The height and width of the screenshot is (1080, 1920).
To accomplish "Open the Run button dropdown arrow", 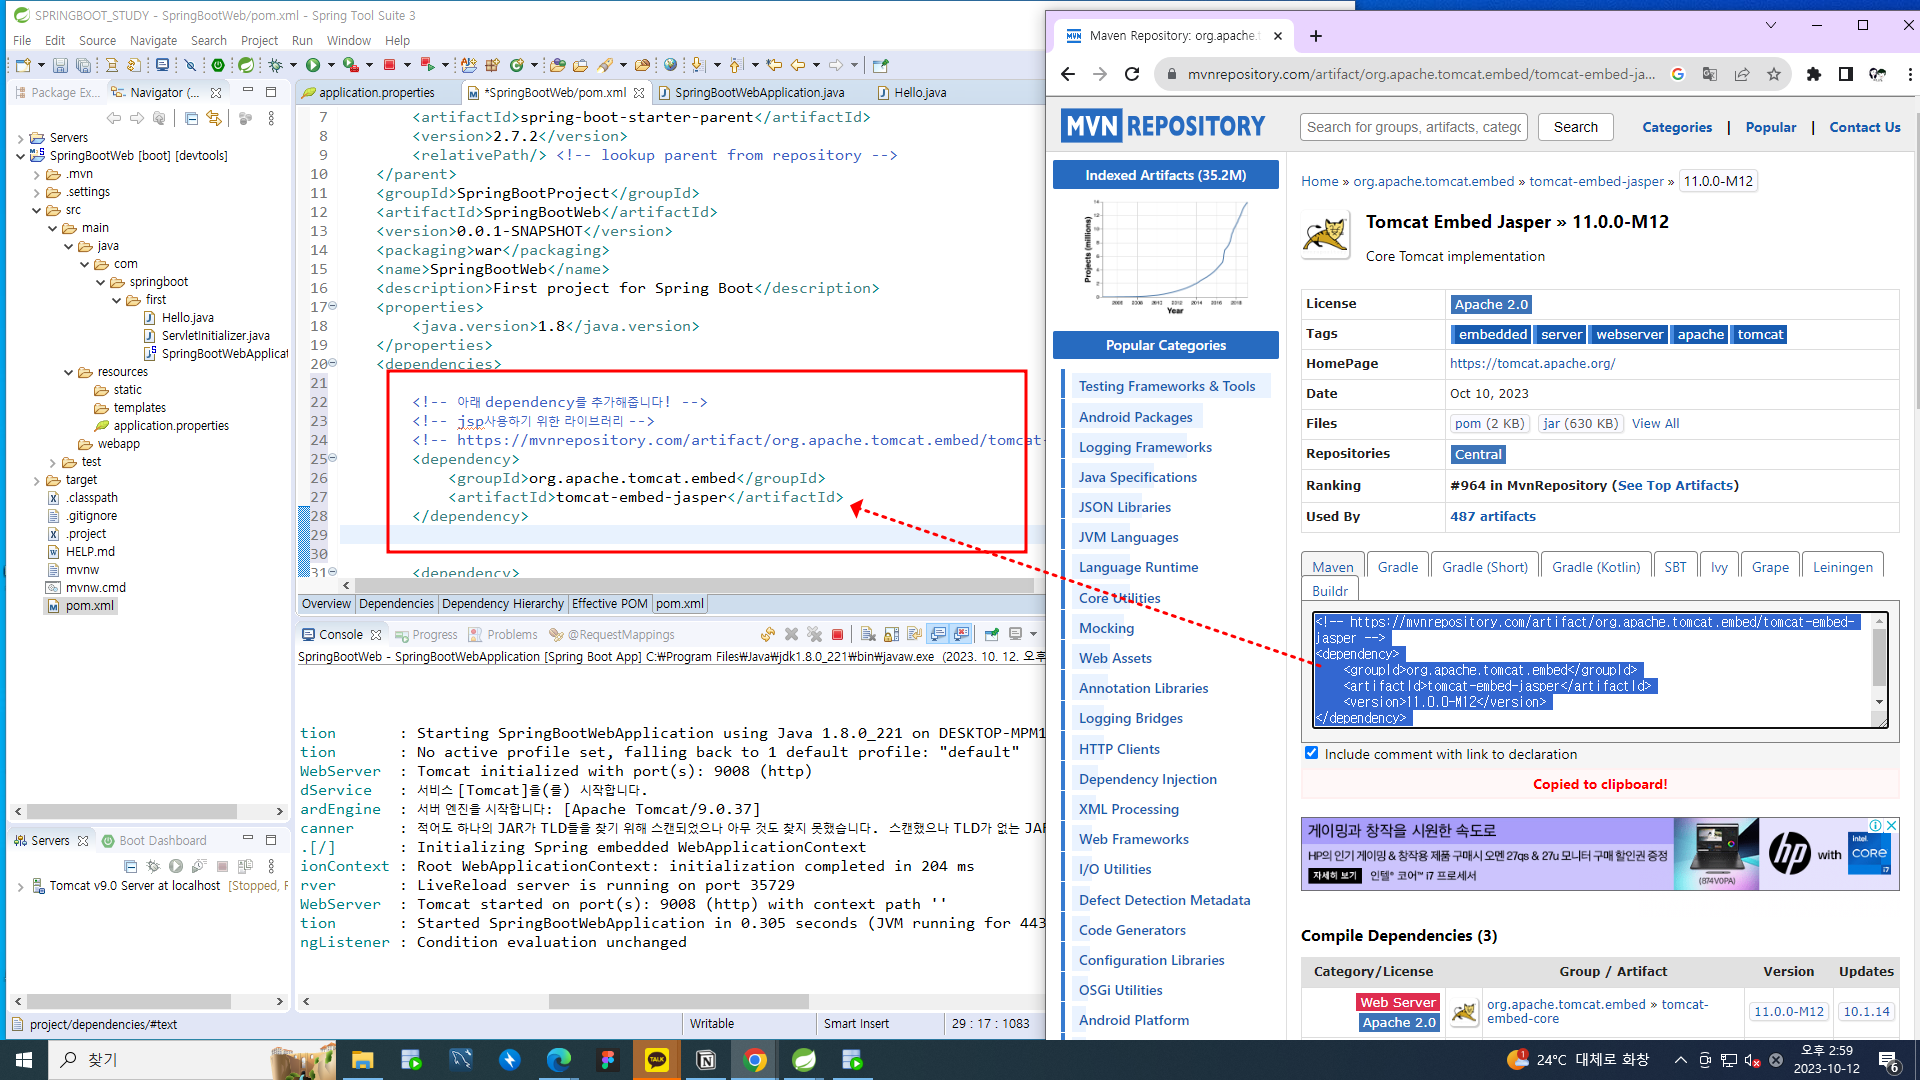I will [331, 65].
